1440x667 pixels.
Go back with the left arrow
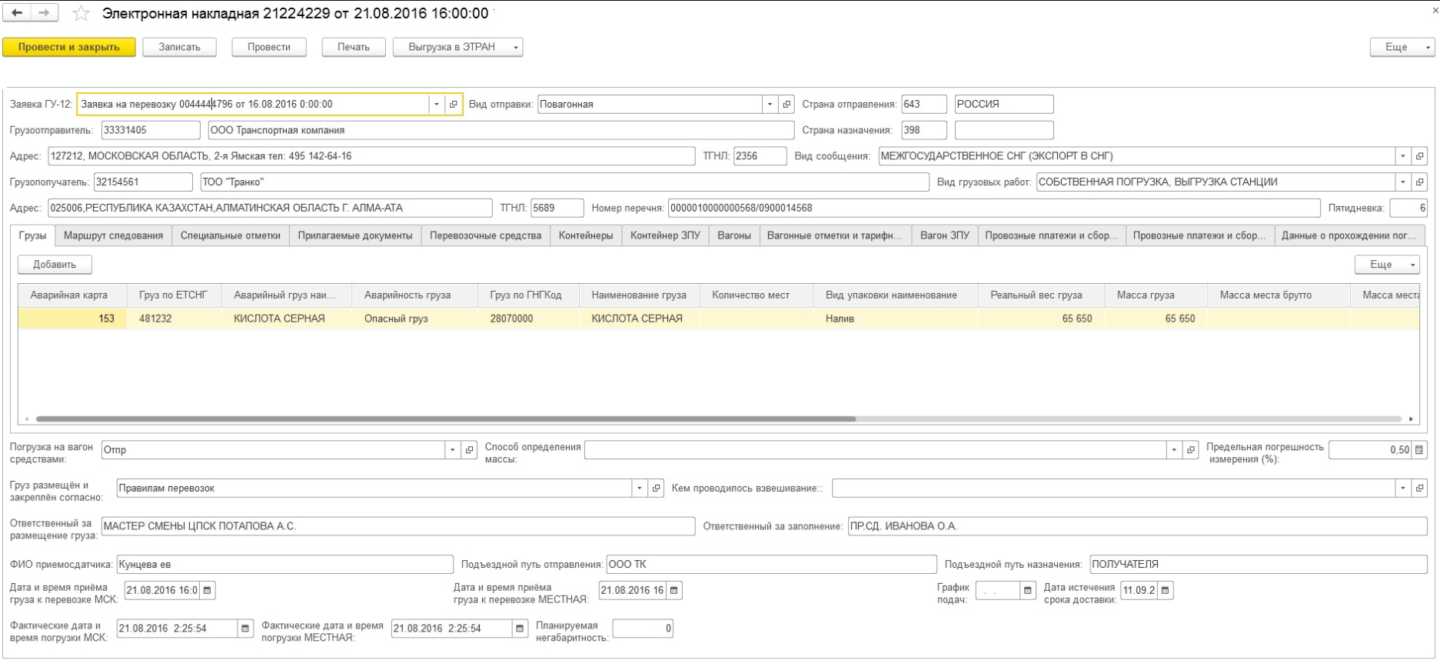point(16,13)
